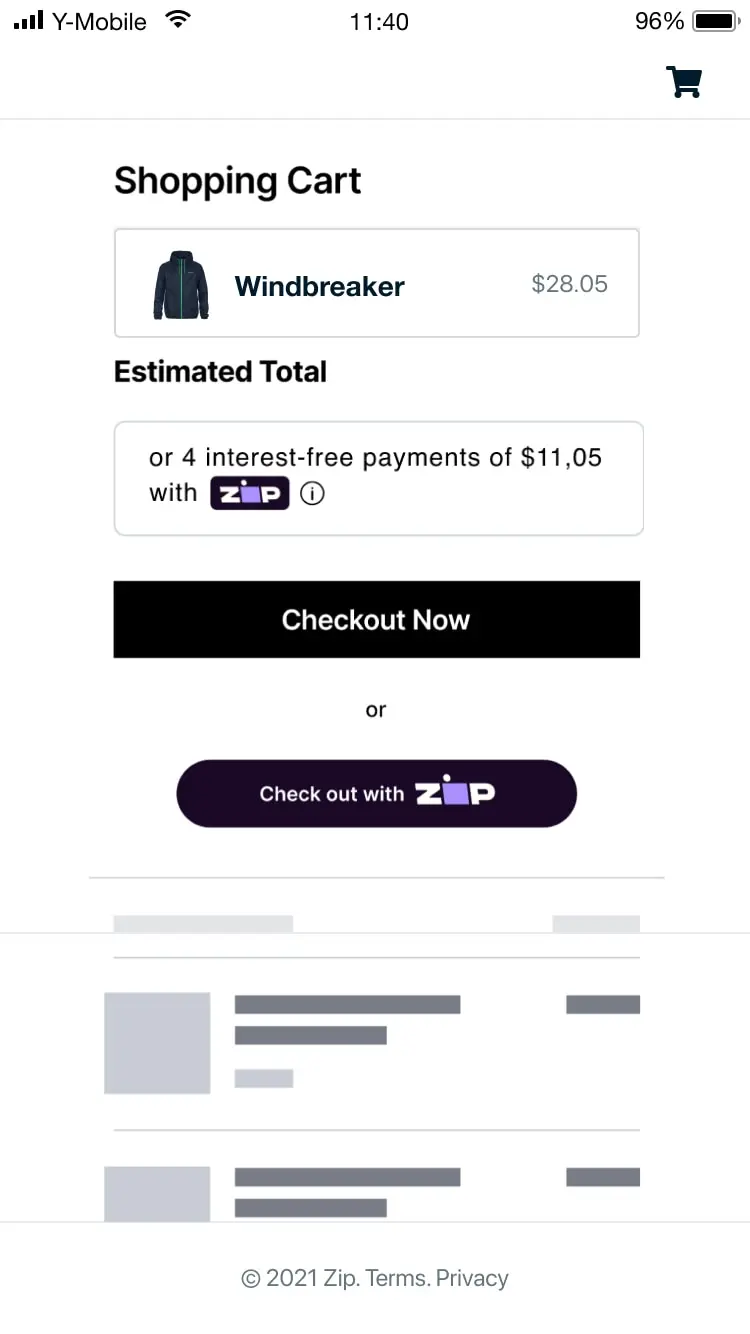The image size is (750, 1334).
Task: Open the Zip installment info tooltip
Action: pos(312,493)
